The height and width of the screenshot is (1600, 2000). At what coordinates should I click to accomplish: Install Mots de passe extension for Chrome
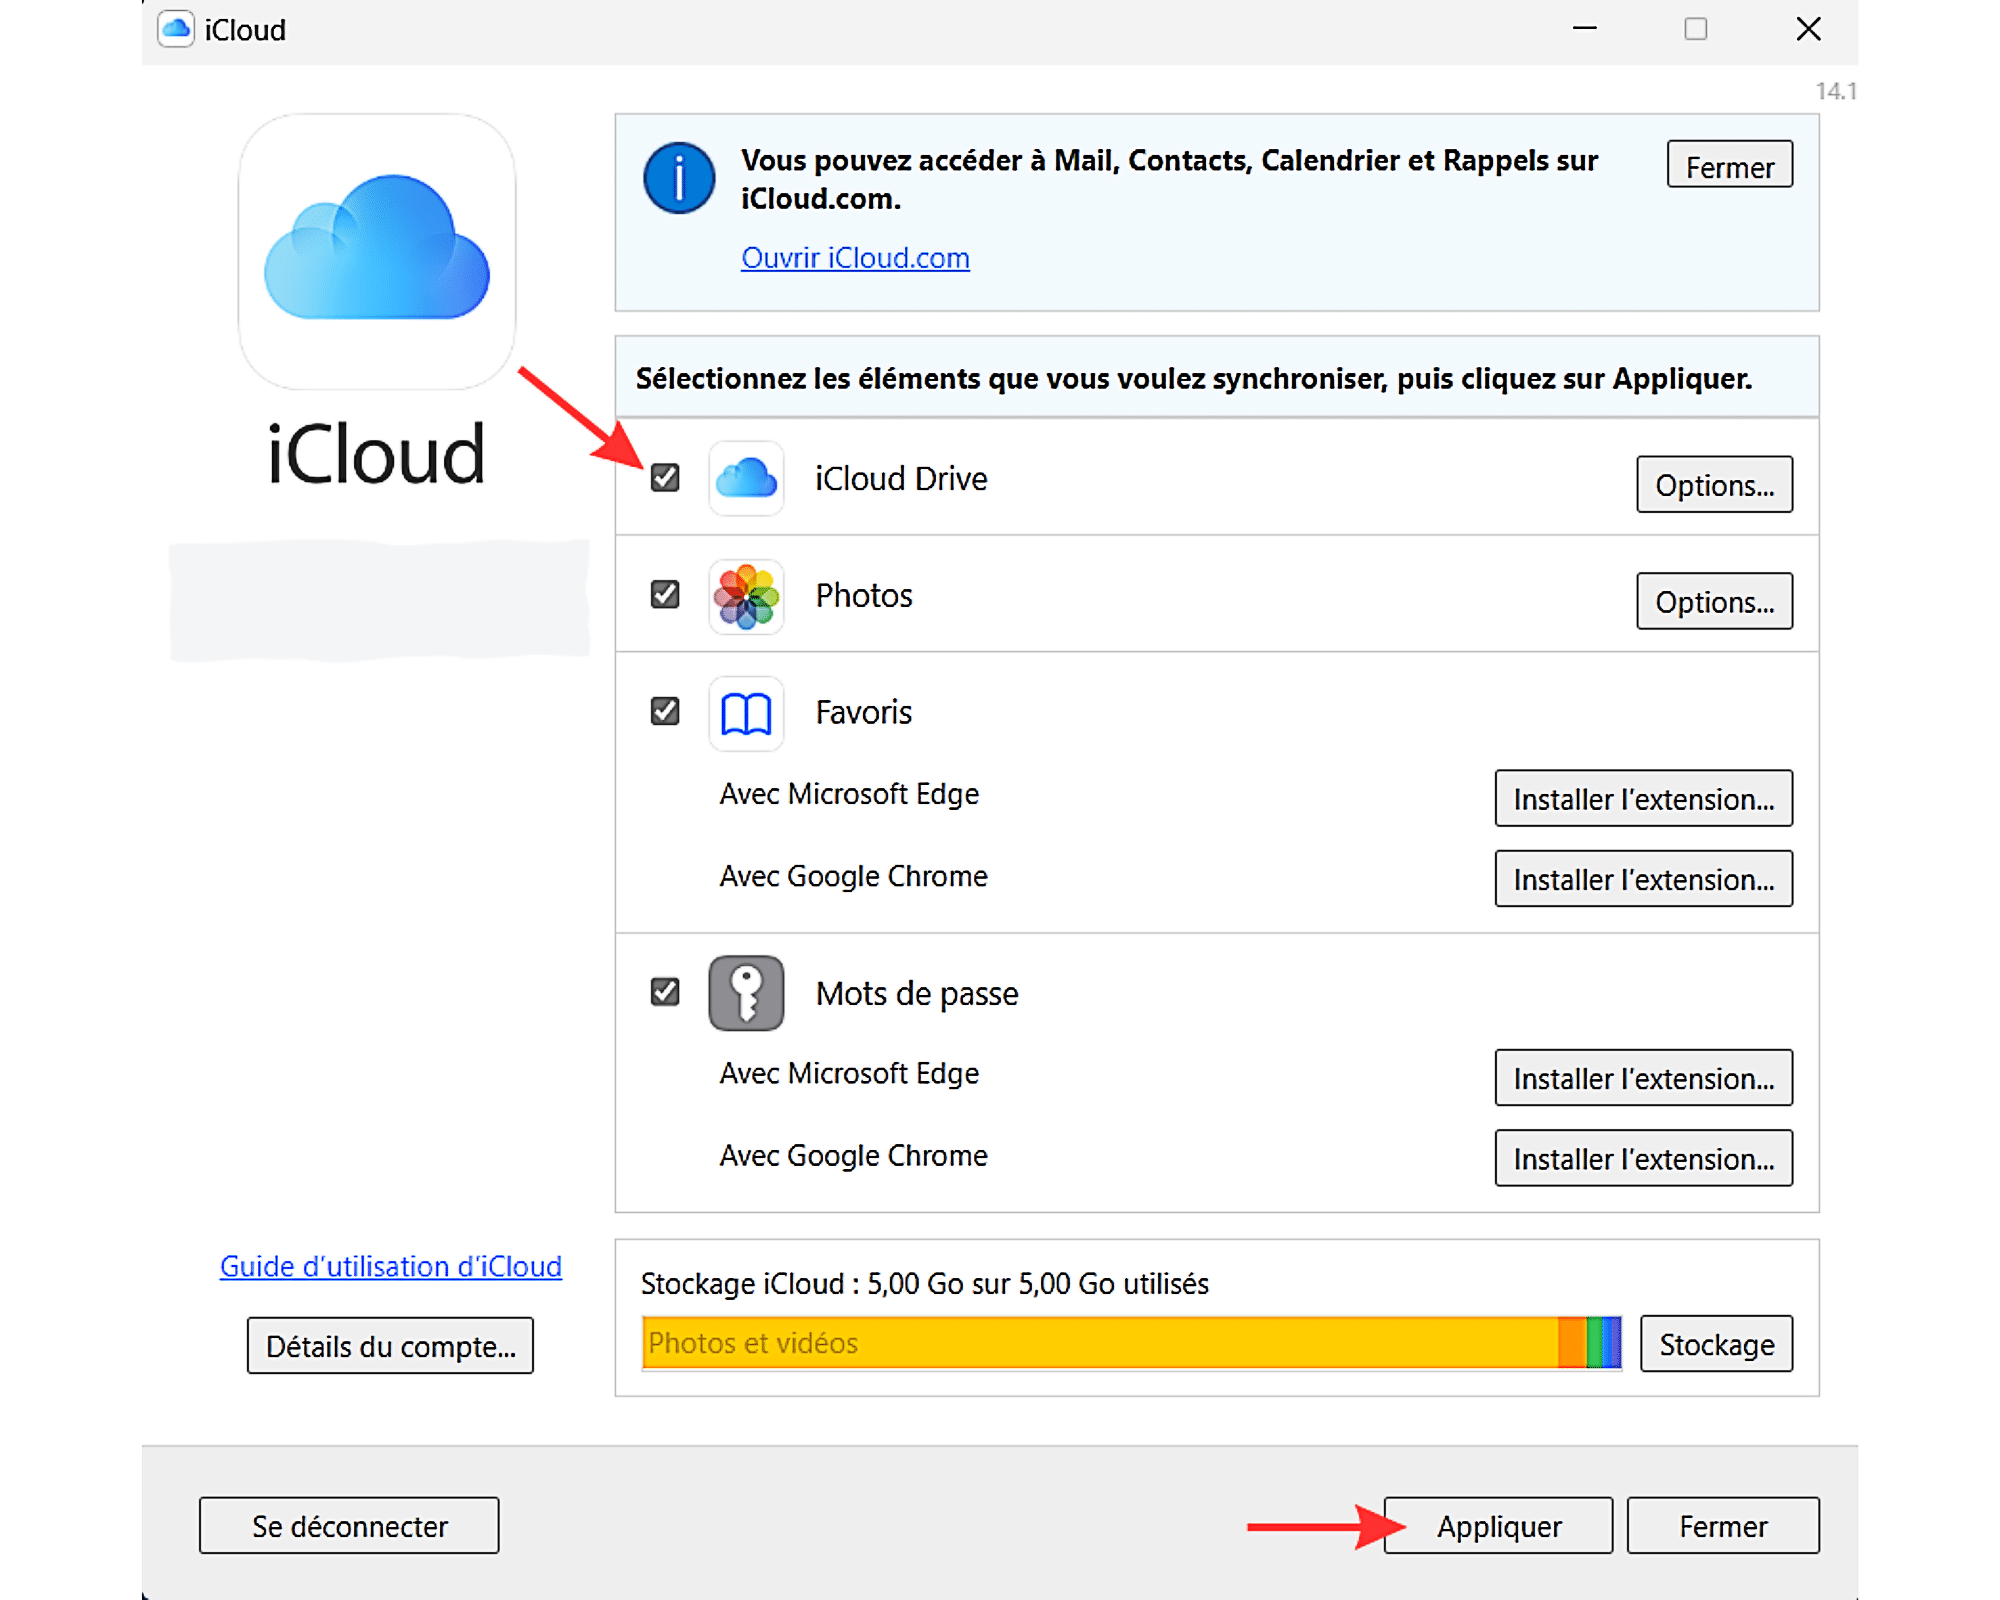1643,1158
